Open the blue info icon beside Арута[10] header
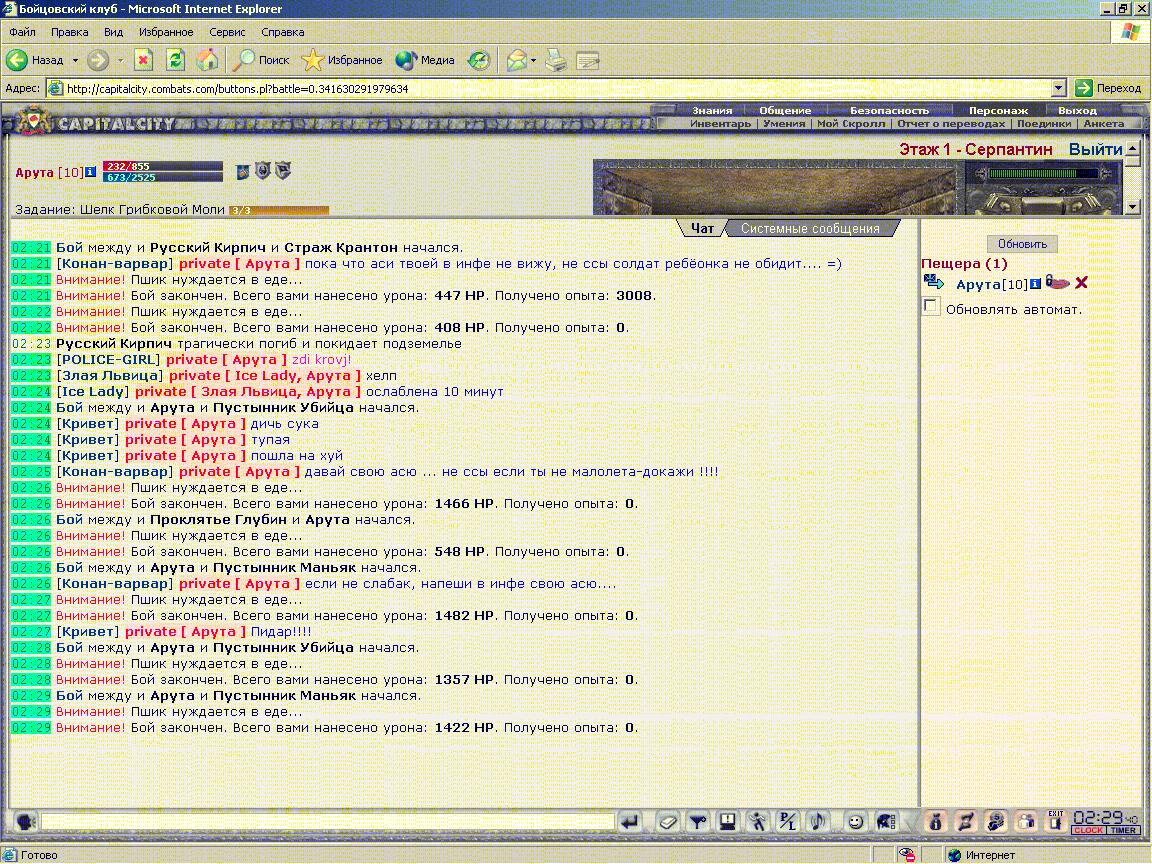Viewport: 1152px width, 864px height. click(x=90, y=172)
